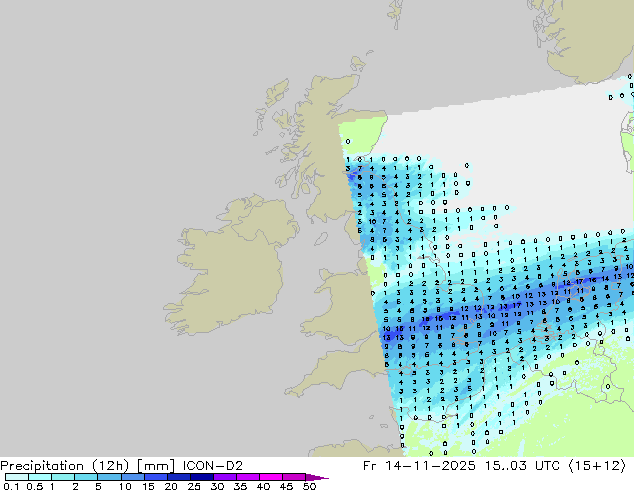Select the 35–40 mm legend color box

point(248,477)
